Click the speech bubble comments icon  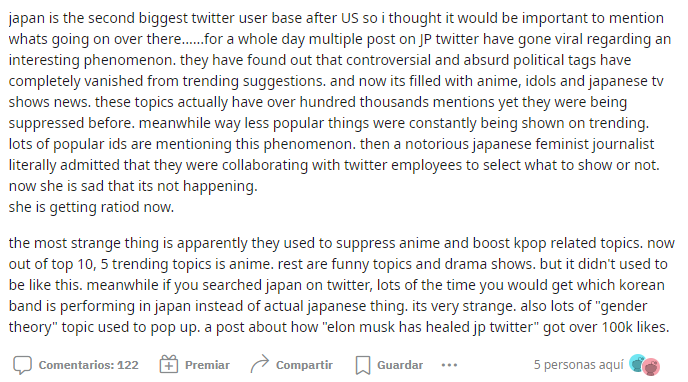[22, 365]
